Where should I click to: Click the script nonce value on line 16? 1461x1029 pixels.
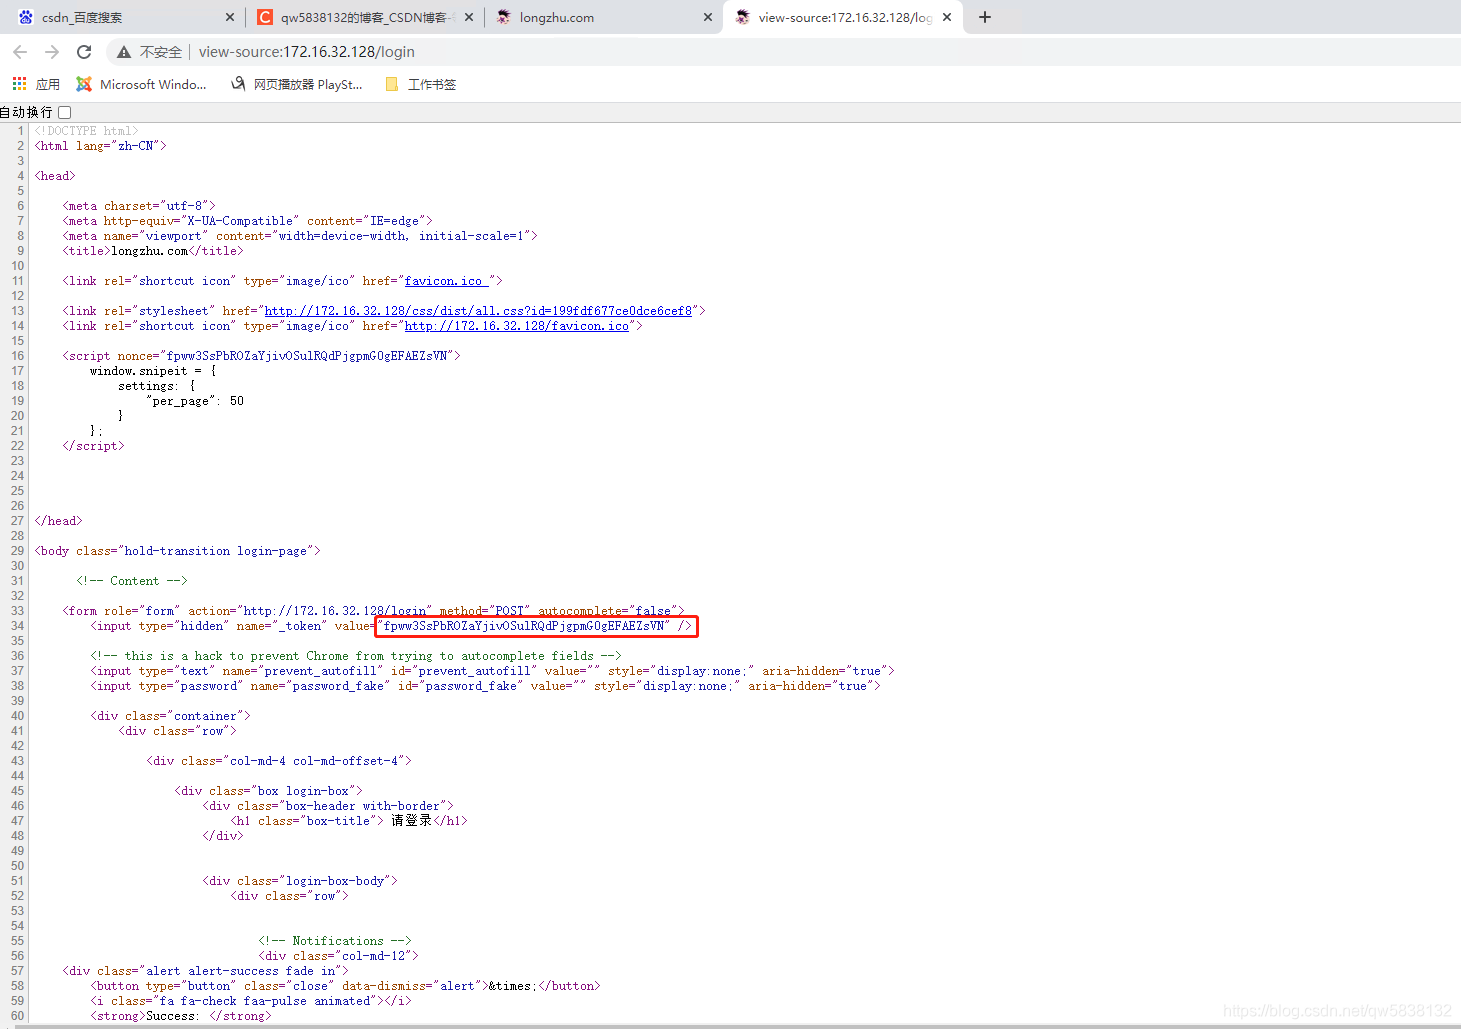[307, 356]
